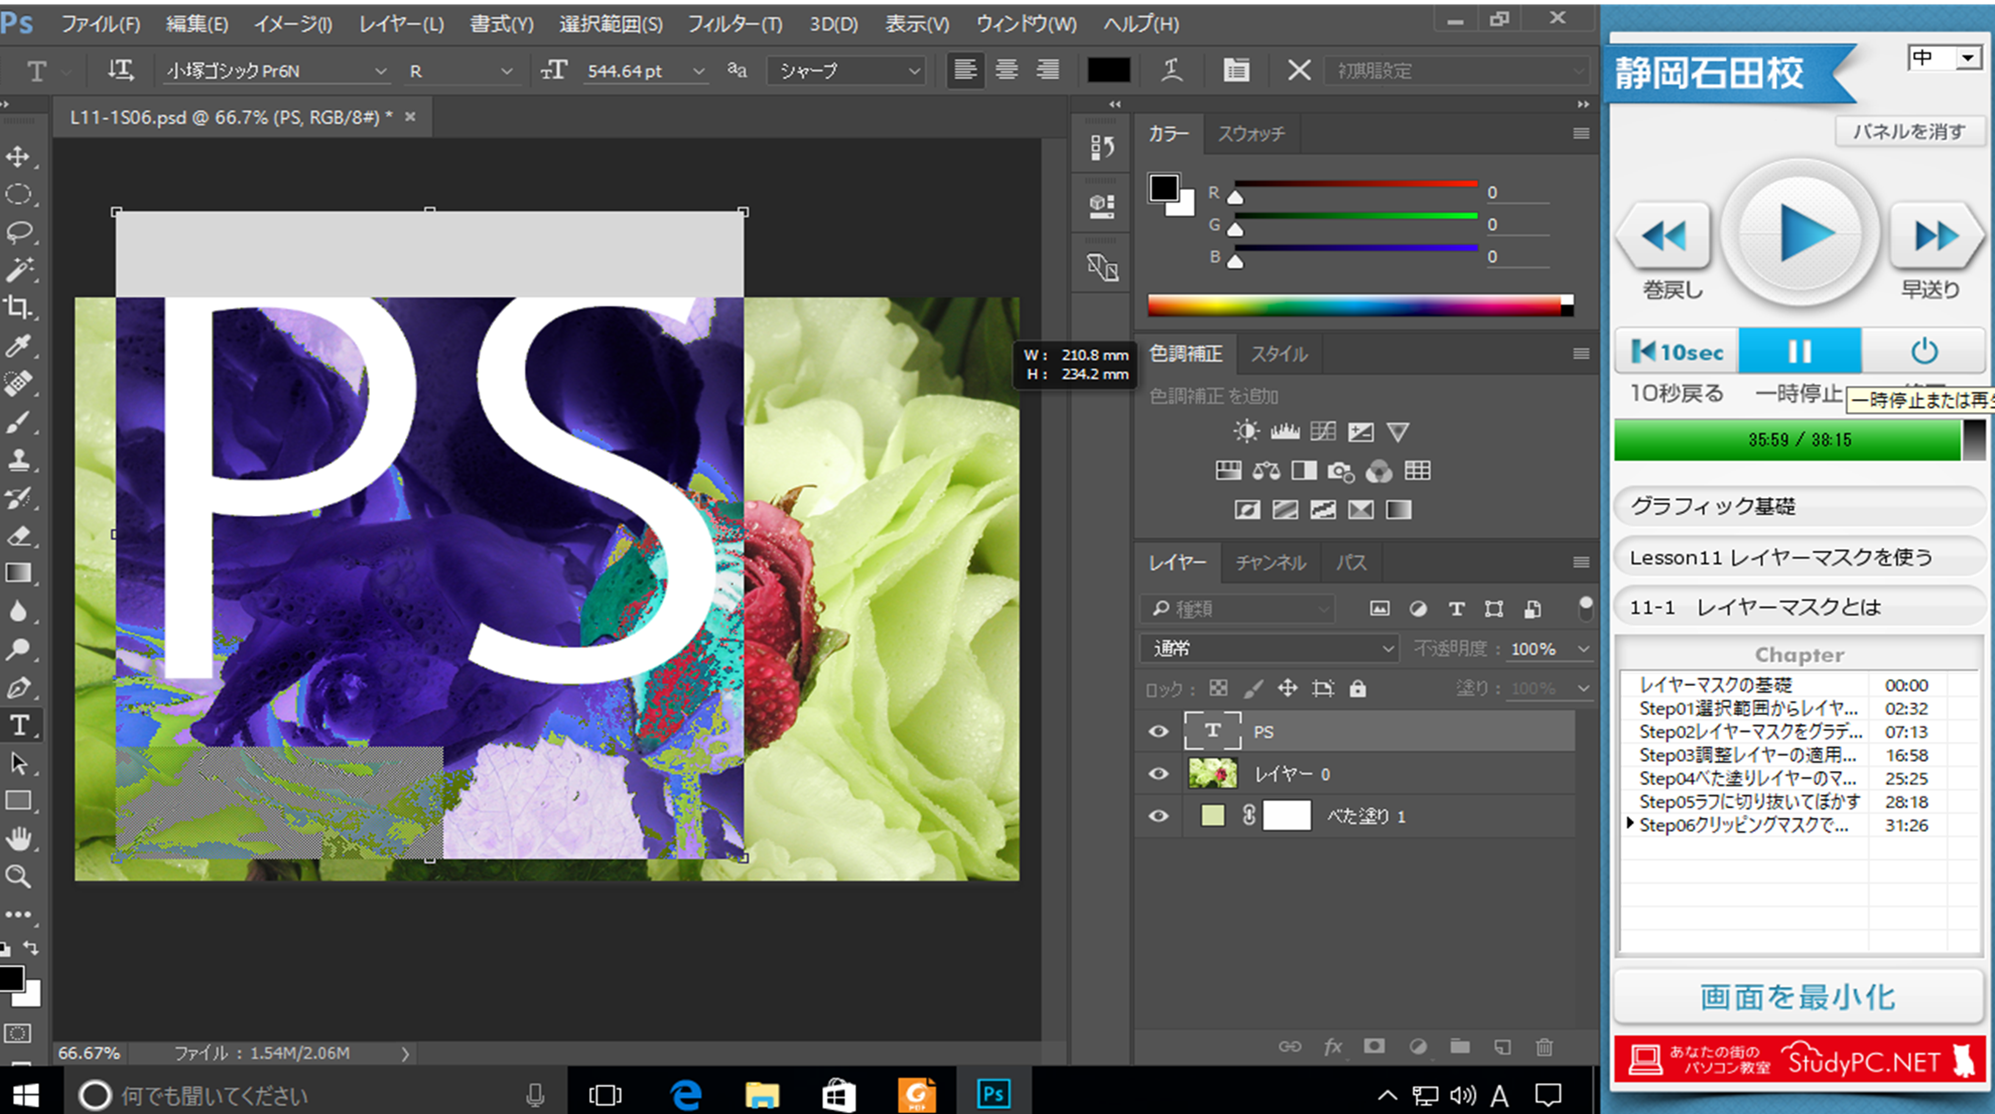Open the font size 544.64 pt dropdown
1995x1114 pixels.
point(698,71)
